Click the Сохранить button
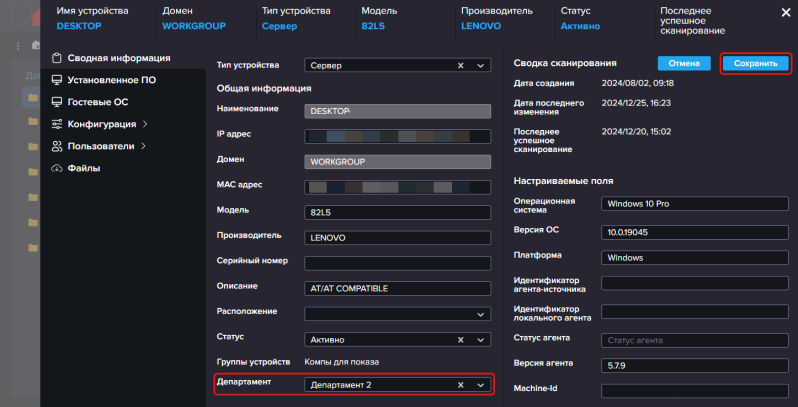This screenshot has height=407, width=798. pos(756,64)
